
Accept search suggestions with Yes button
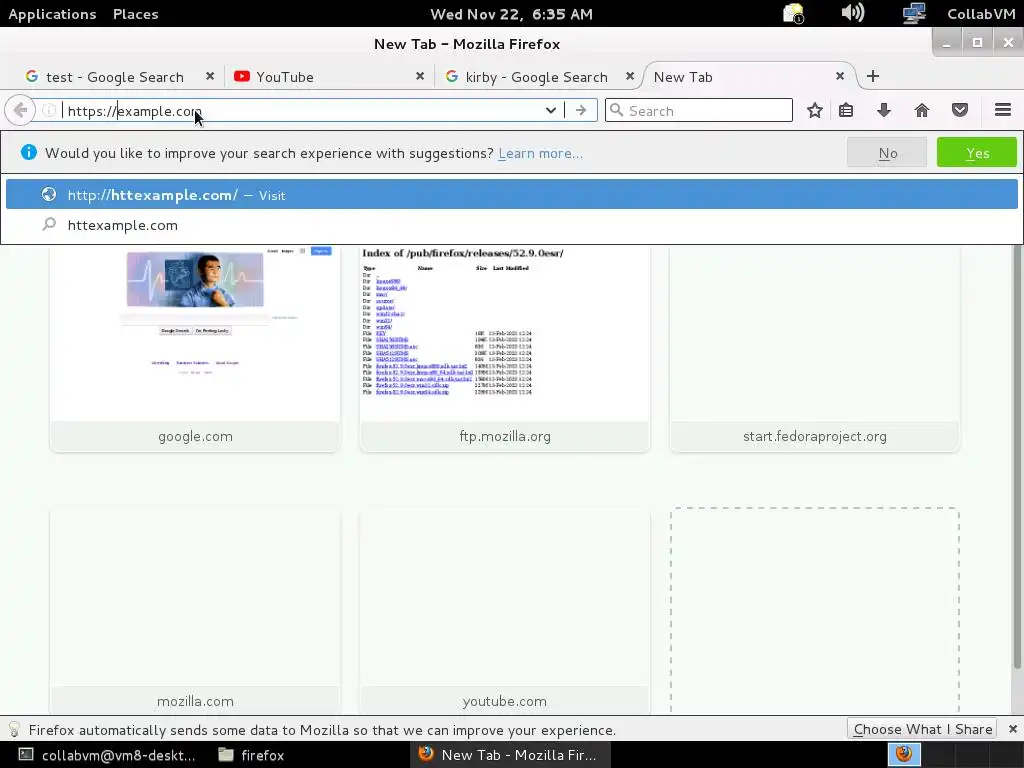(977, 153)
